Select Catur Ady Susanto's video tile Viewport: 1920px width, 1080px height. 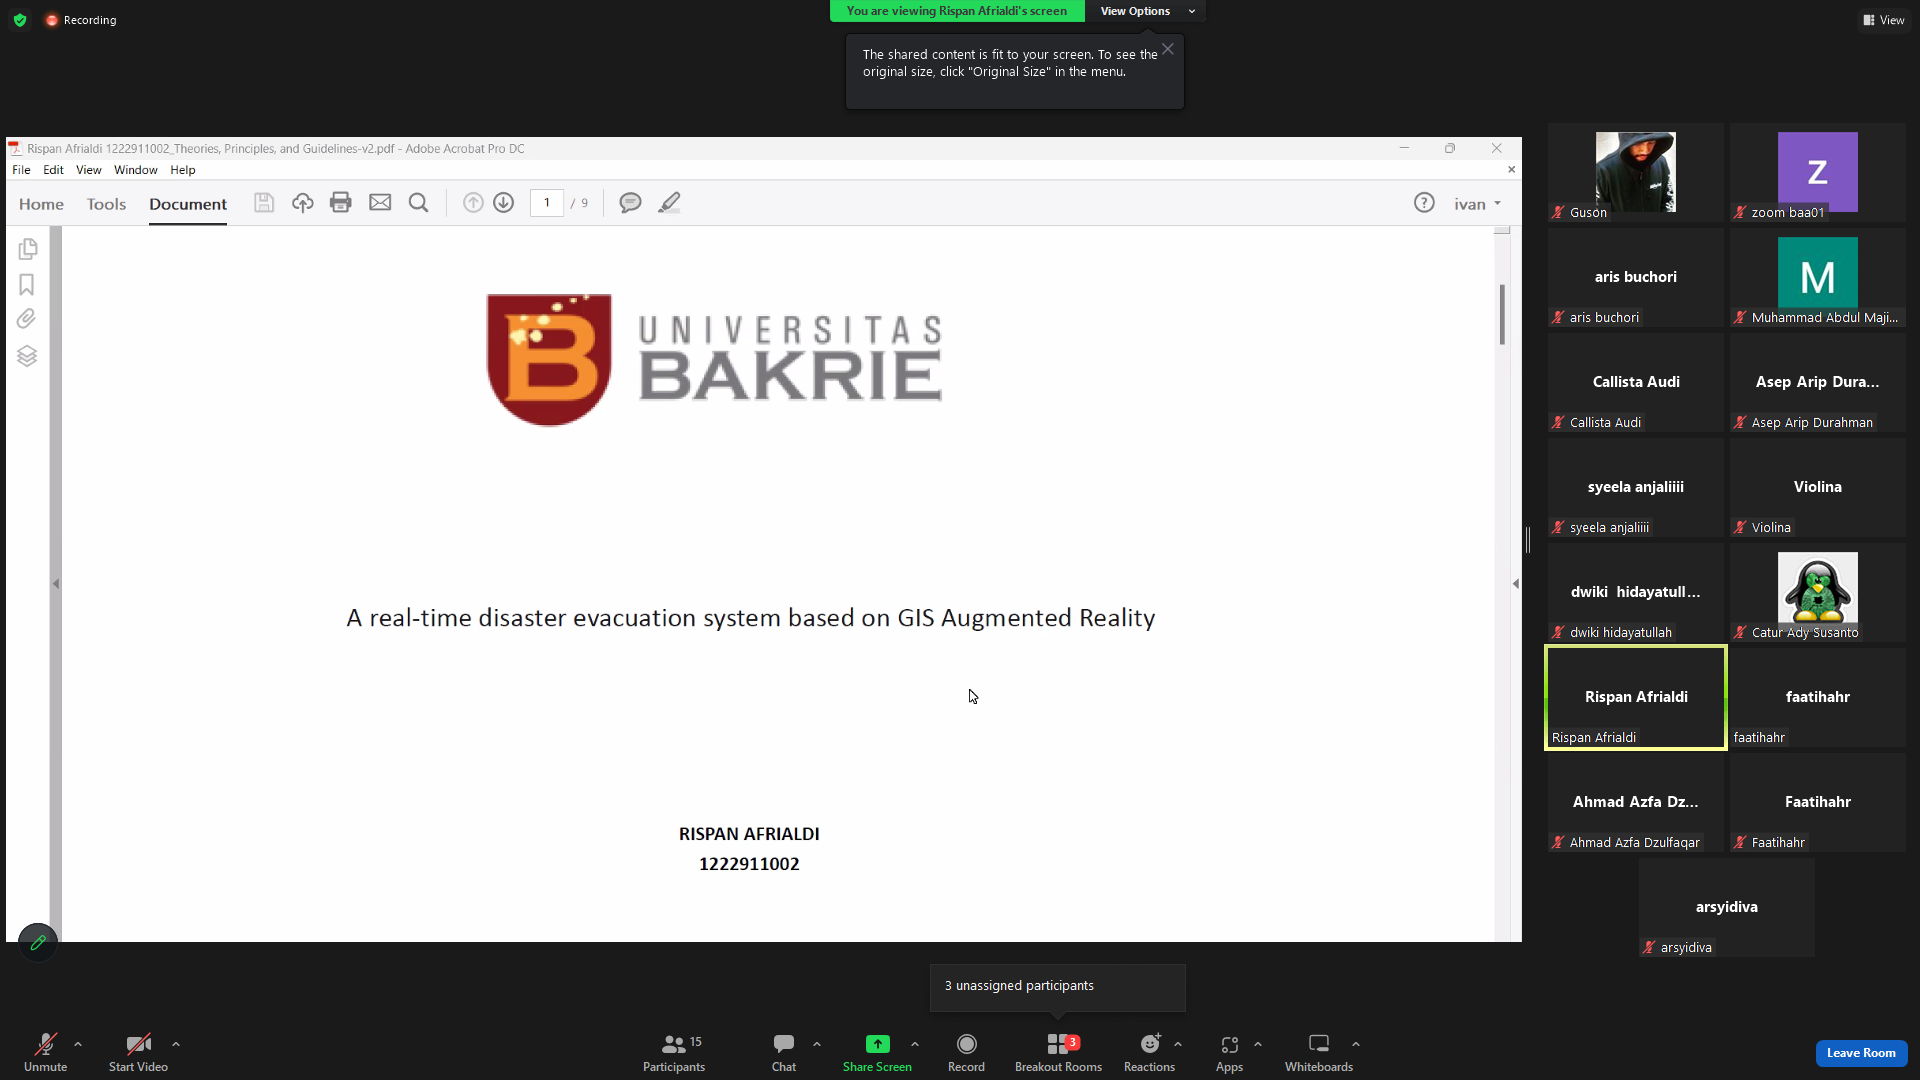coord(1818,592)
